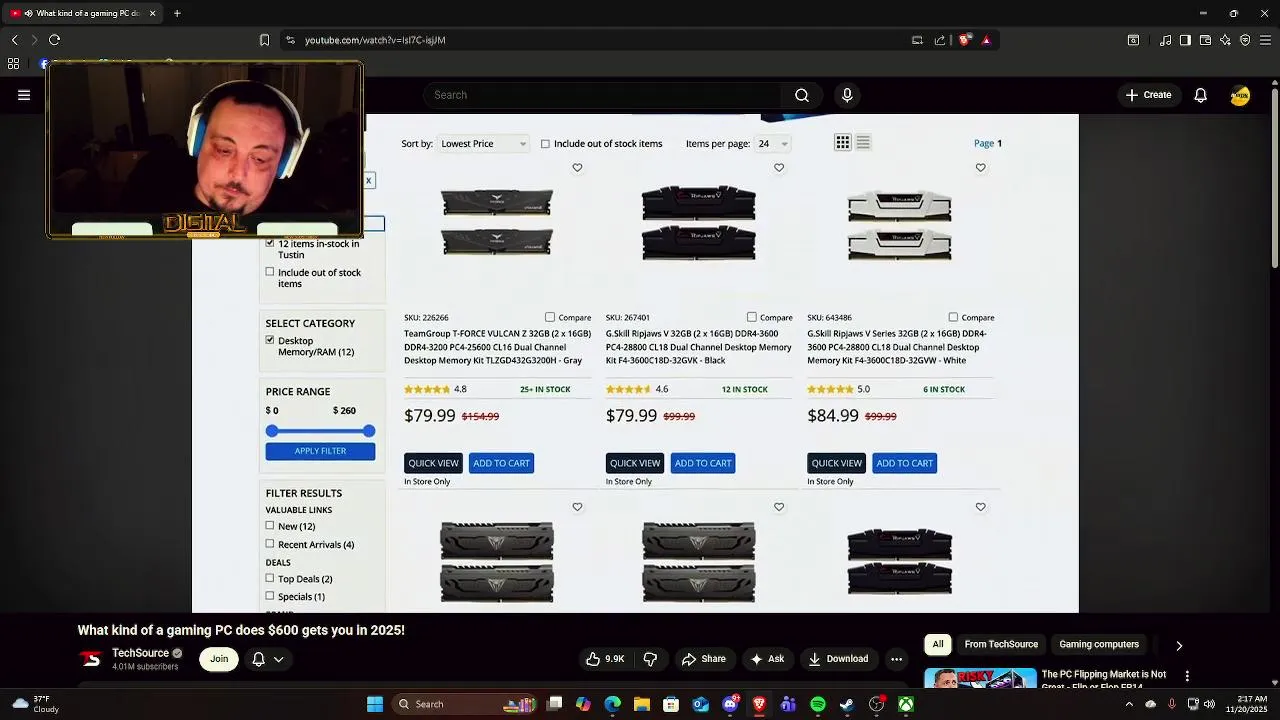Viewport: 1280px width, 720px height.
Task: Favorite the G.Skill Ripjaws V Black heart
Action: [779, 168]
